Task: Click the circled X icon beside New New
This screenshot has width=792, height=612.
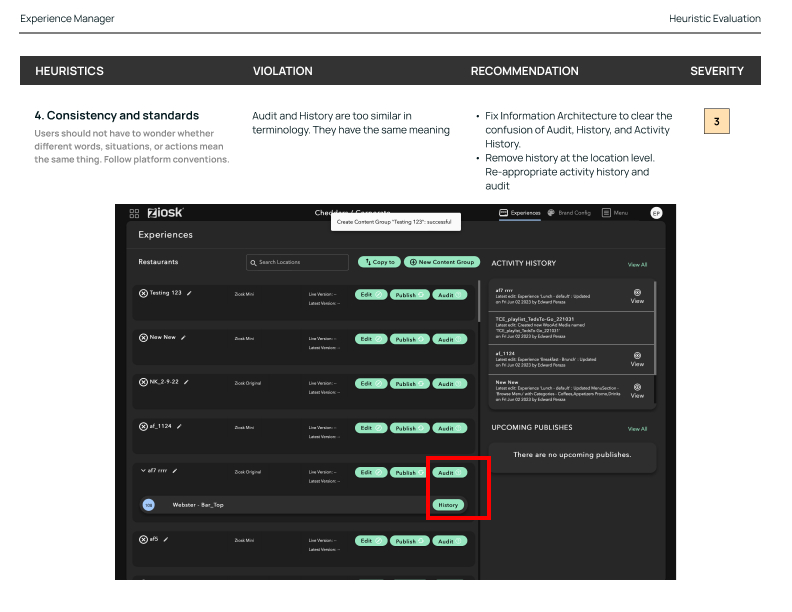Action: [143, 338]
